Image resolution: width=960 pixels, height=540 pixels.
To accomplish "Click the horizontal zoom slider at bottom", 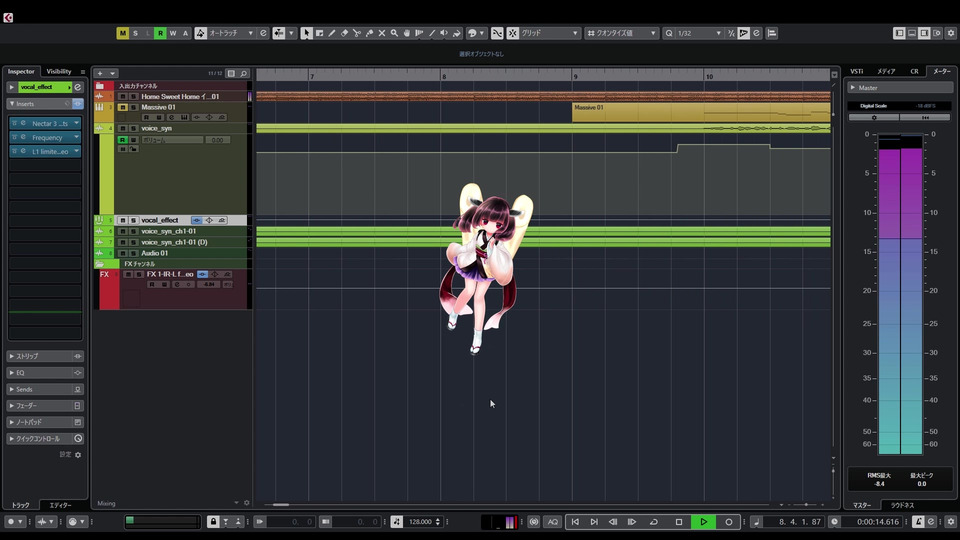I will pyautogui.click(x=806, y=504).
